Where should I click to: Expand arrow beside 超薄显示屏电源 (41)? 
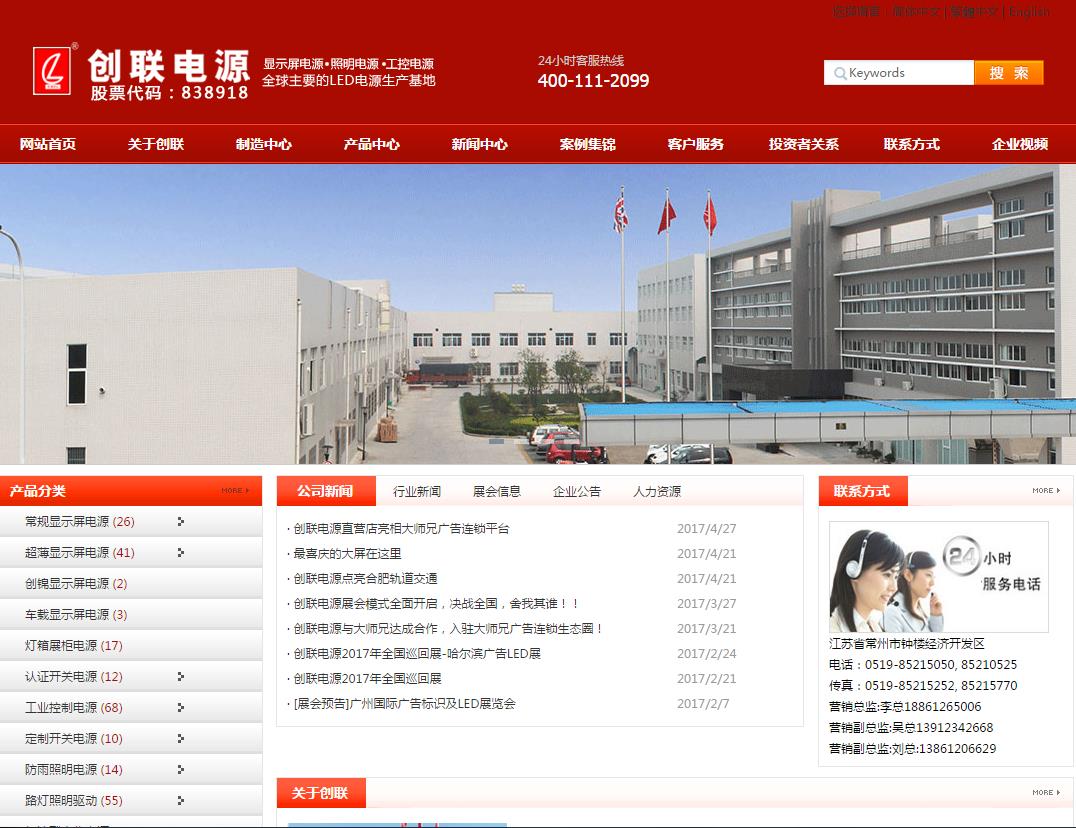pos(180,552)
